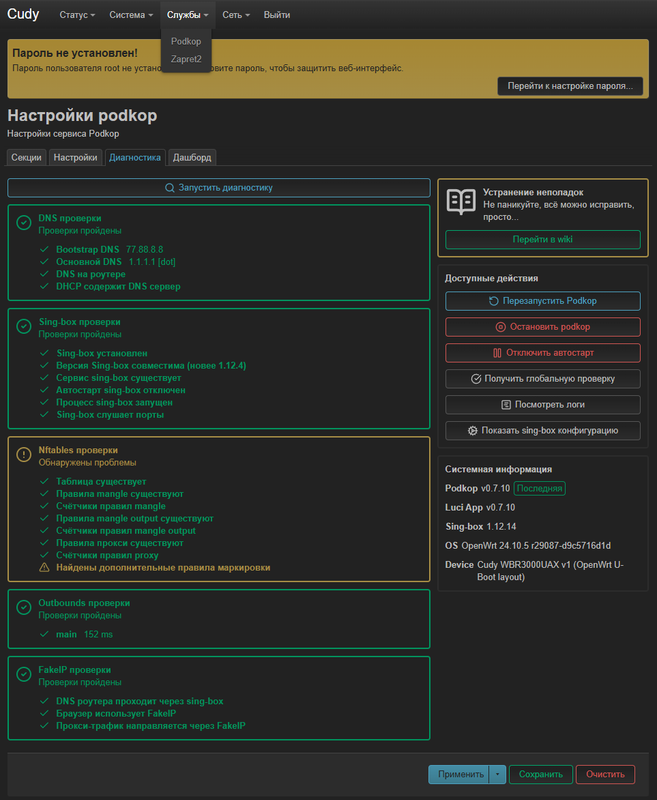Click the Cudy brand logo
The height and width of the screenshot is (800, 657).
(x=23, y=14)
